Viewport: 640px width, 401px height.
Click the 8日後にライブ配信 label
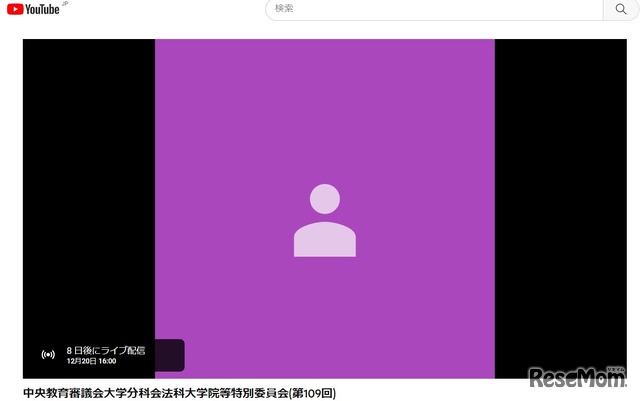(106, 350)
